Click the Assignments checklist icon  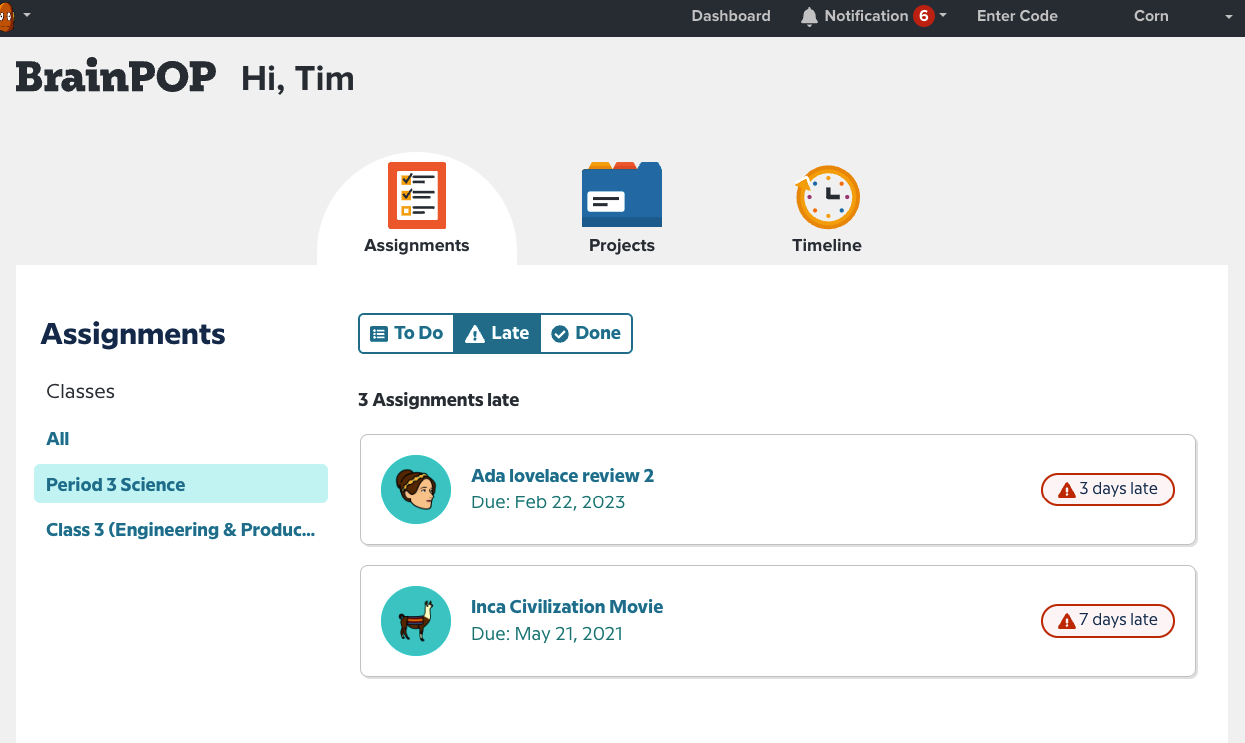[x=416, y=196]
